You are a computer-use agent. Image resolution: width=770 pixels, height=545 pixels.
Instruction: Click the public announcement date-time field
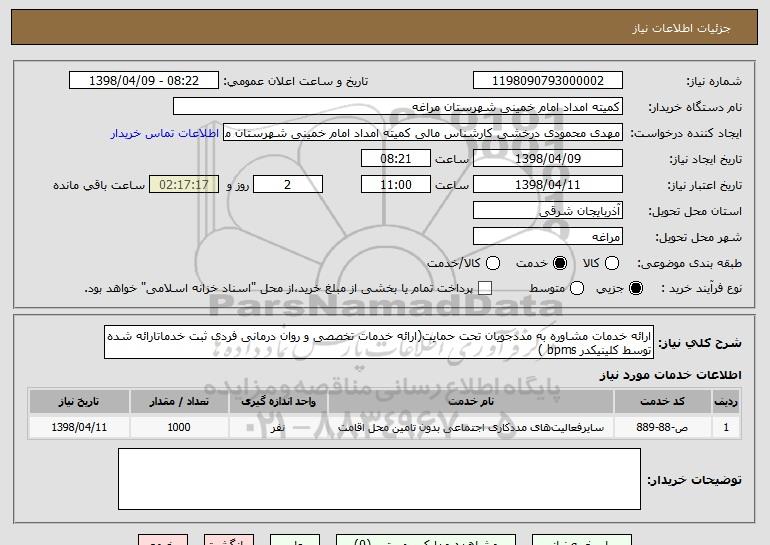144,81
